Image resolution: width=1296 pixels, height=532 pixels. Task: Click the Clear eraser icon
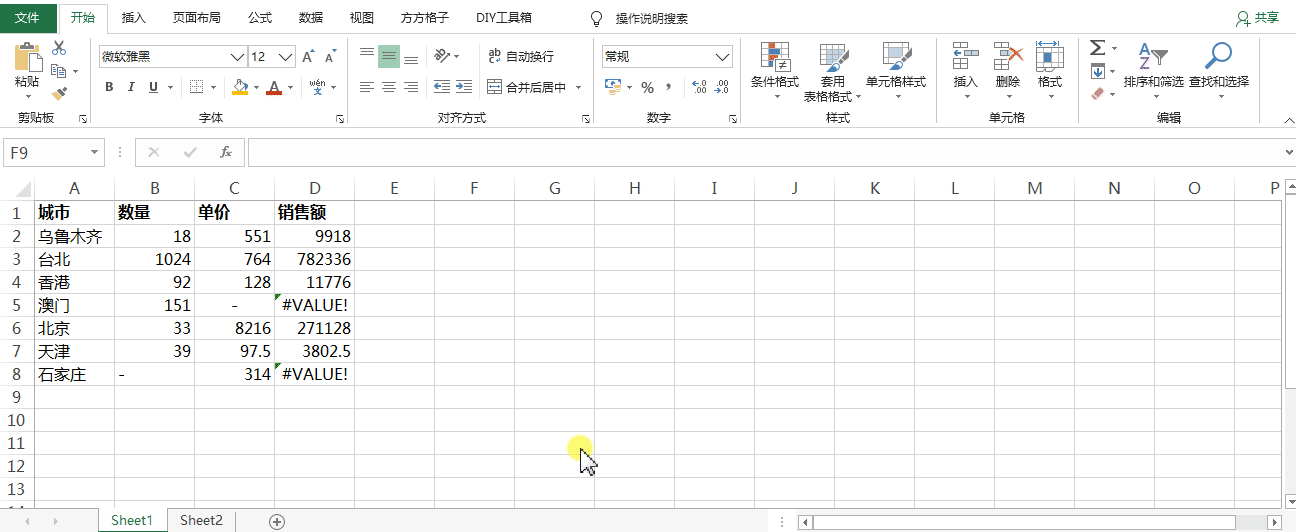1097,94
